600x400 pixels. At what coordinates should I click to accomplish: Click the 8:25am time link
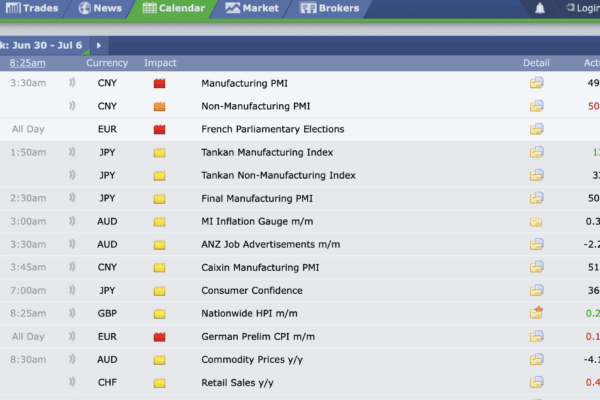[x=28, y=63]
